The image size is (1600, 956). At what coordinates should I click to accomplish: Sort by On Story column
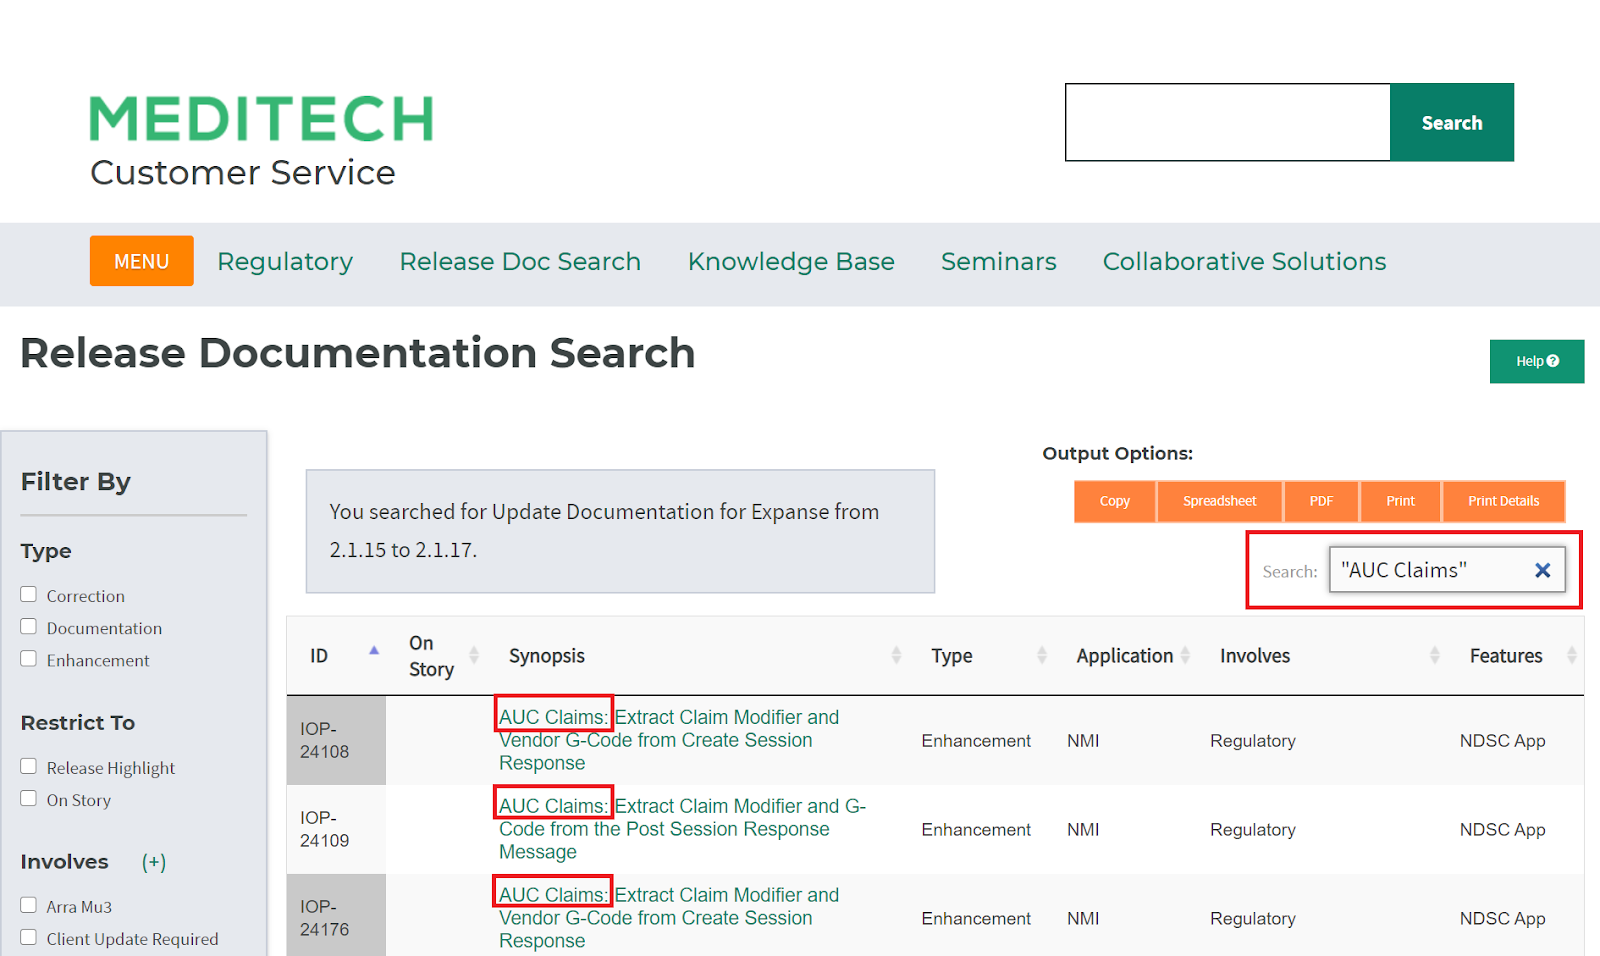tap(474, 656)
